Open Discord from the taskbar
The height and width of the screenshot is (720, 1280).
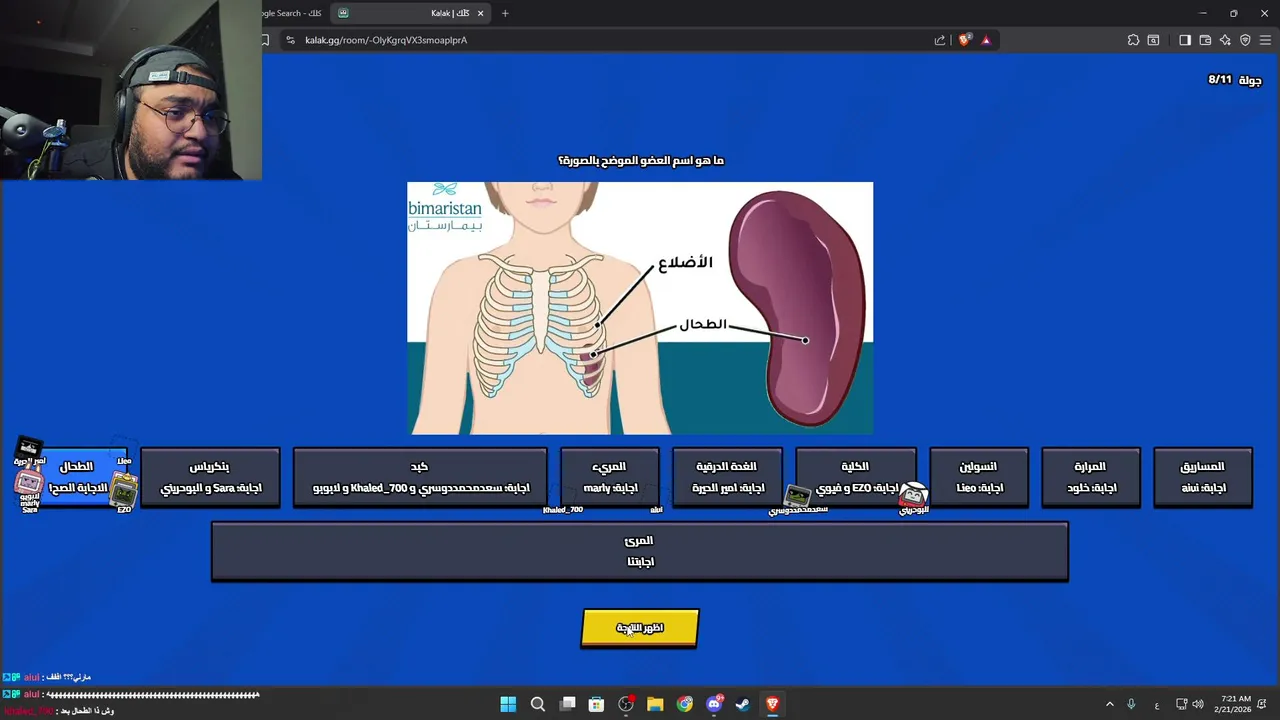[714, 704]
